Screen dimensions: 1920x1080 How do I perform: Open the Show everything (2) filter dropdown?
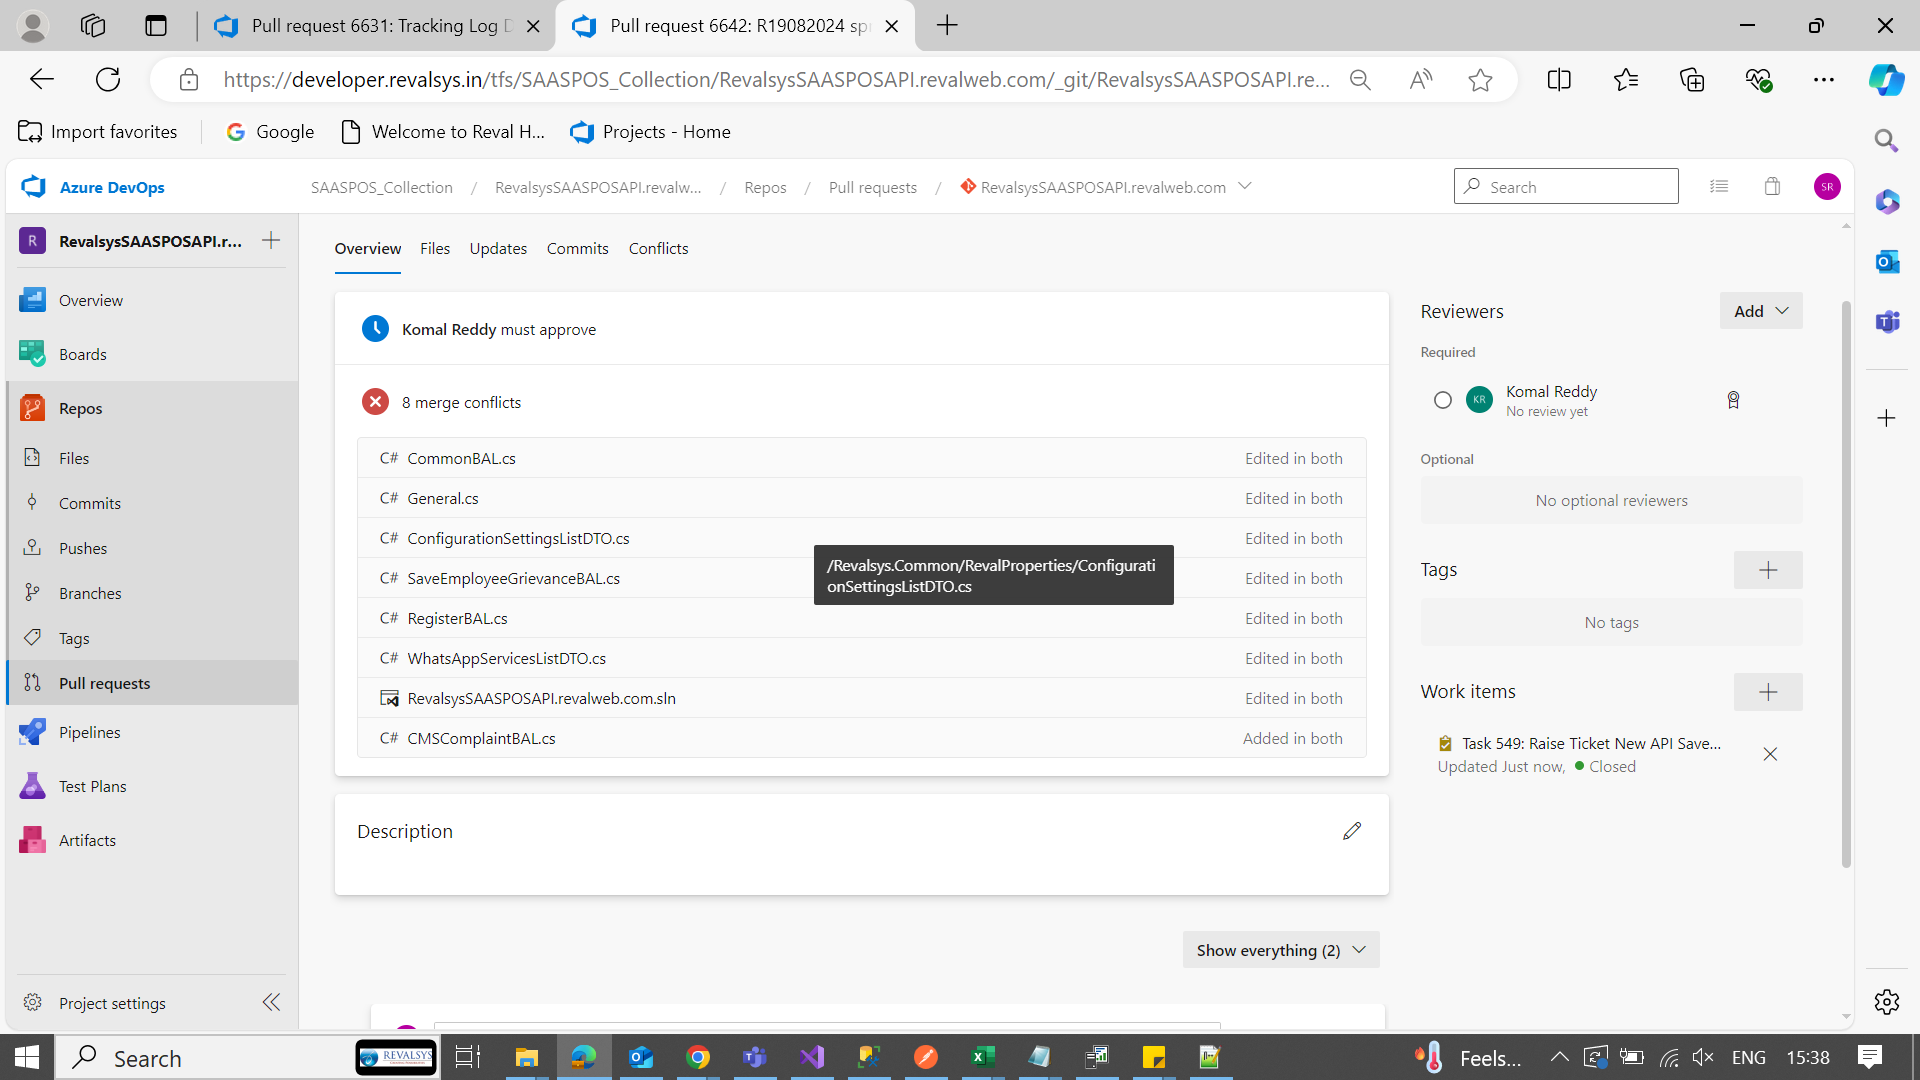[x=1280, y=950]
